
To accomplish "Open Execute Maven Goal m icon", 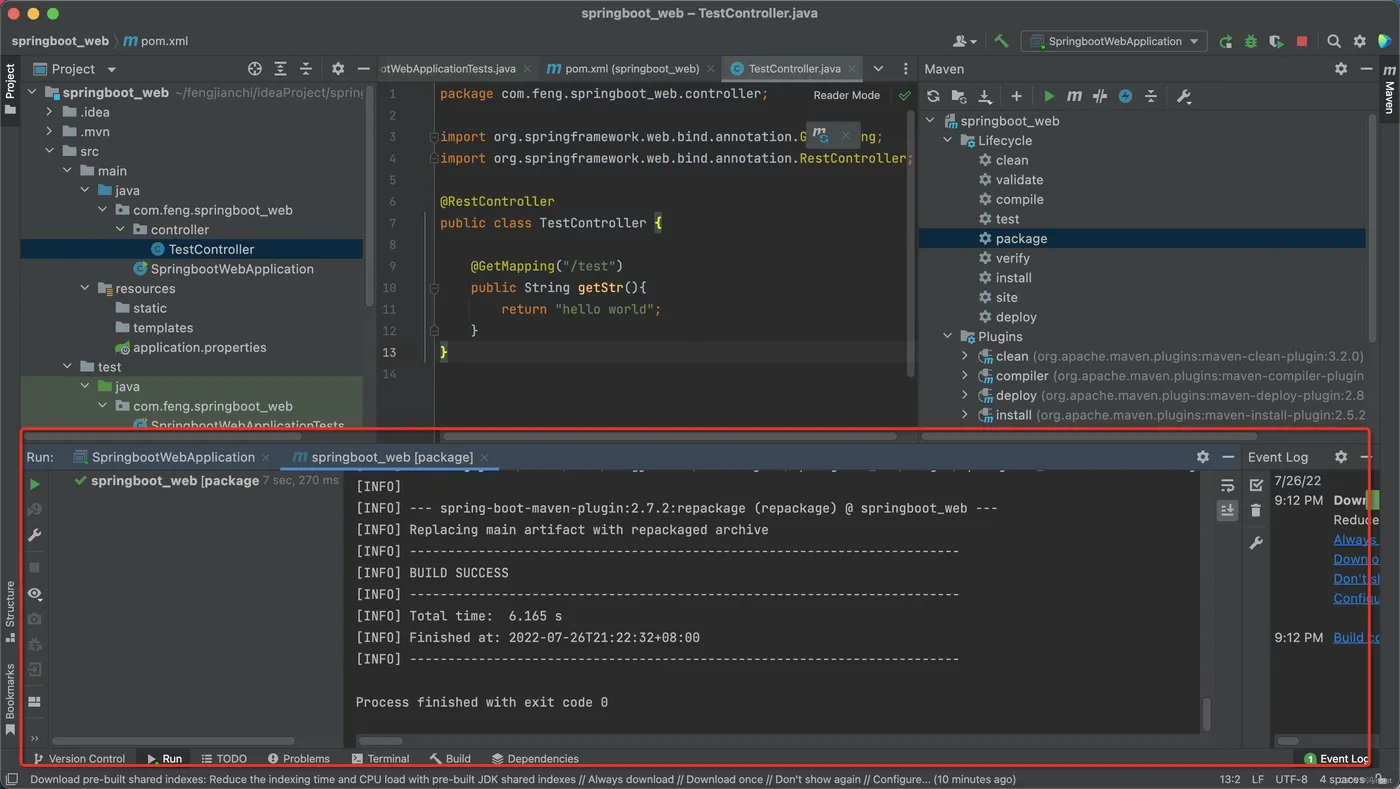I will tap(1074, 96).
